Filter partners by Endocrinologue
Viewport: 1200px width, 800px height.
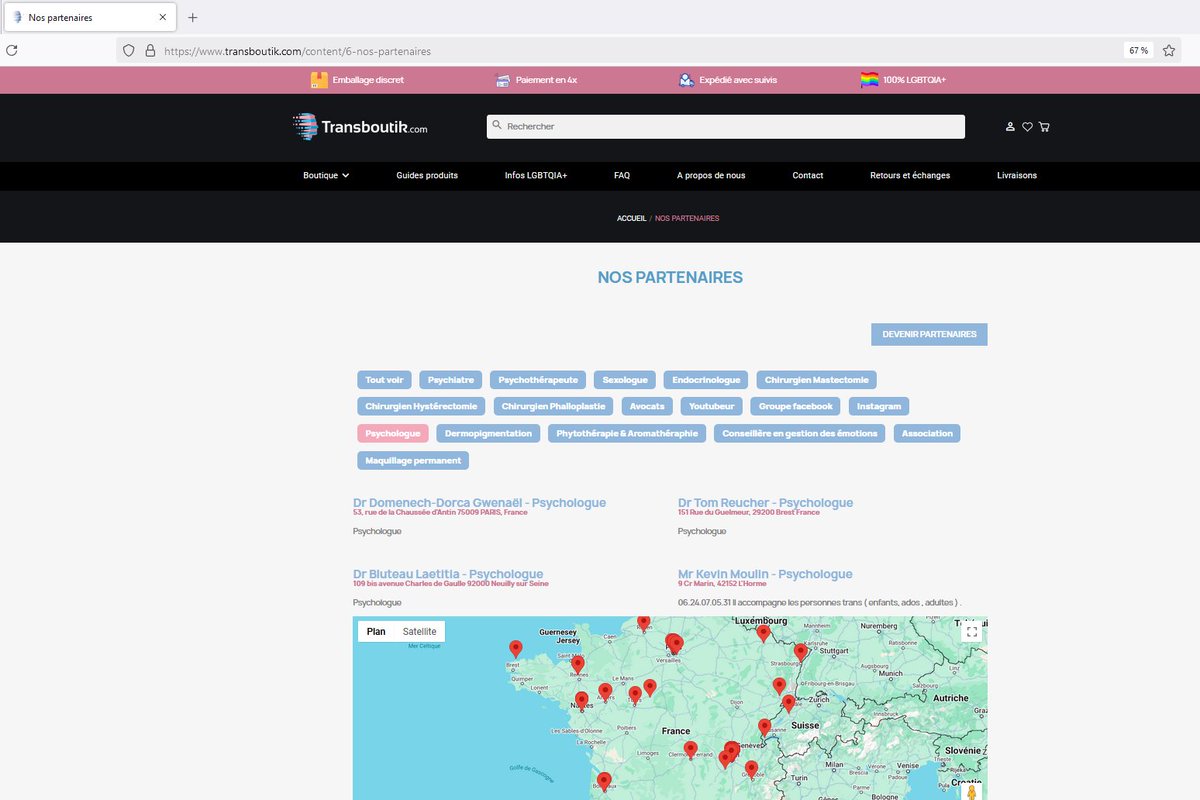coord(706,380)
